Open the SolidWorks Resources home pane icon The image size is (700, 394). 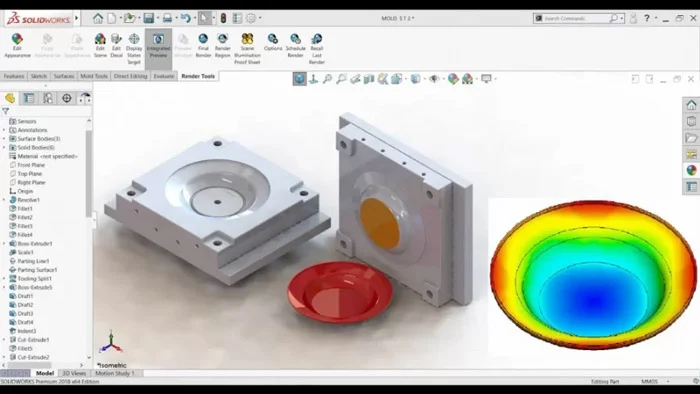point(691,105)
